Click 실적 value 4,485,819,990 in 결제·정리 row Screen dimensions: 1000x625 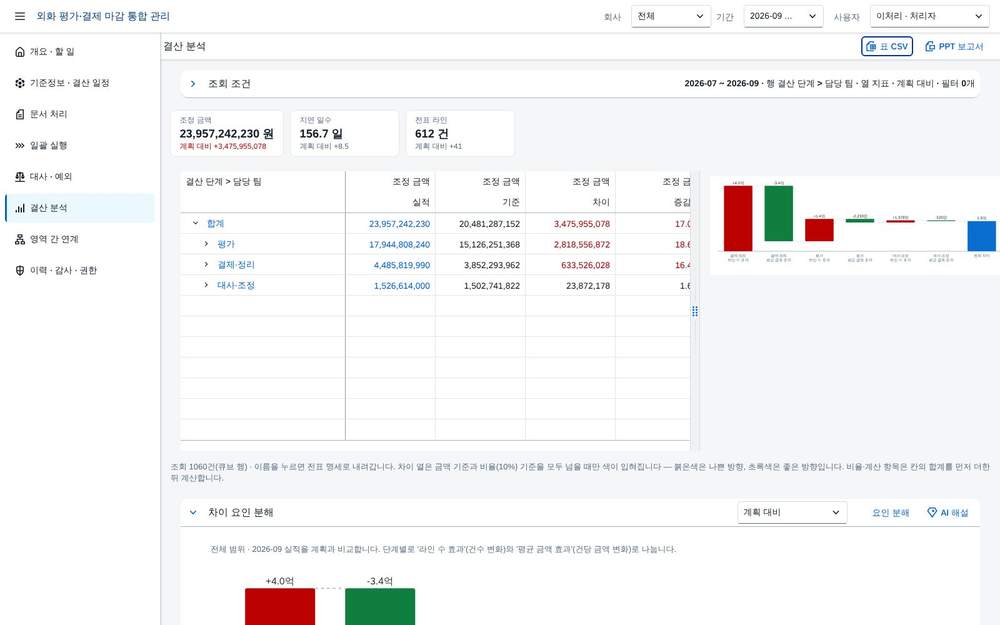(402, 265)
